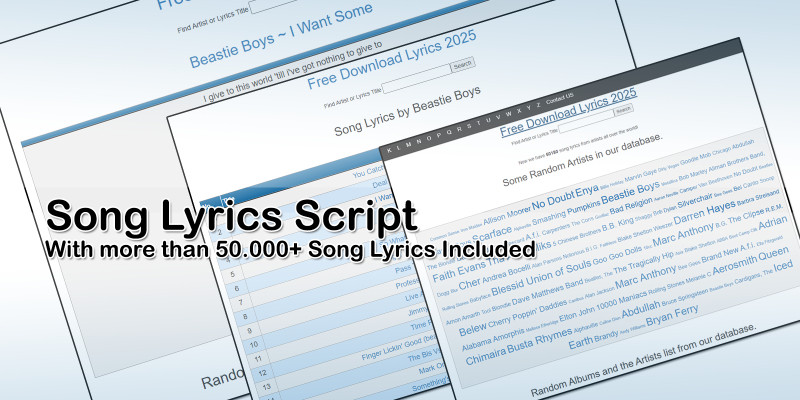Open Contact US in the alphabet bar

(559, 98)
